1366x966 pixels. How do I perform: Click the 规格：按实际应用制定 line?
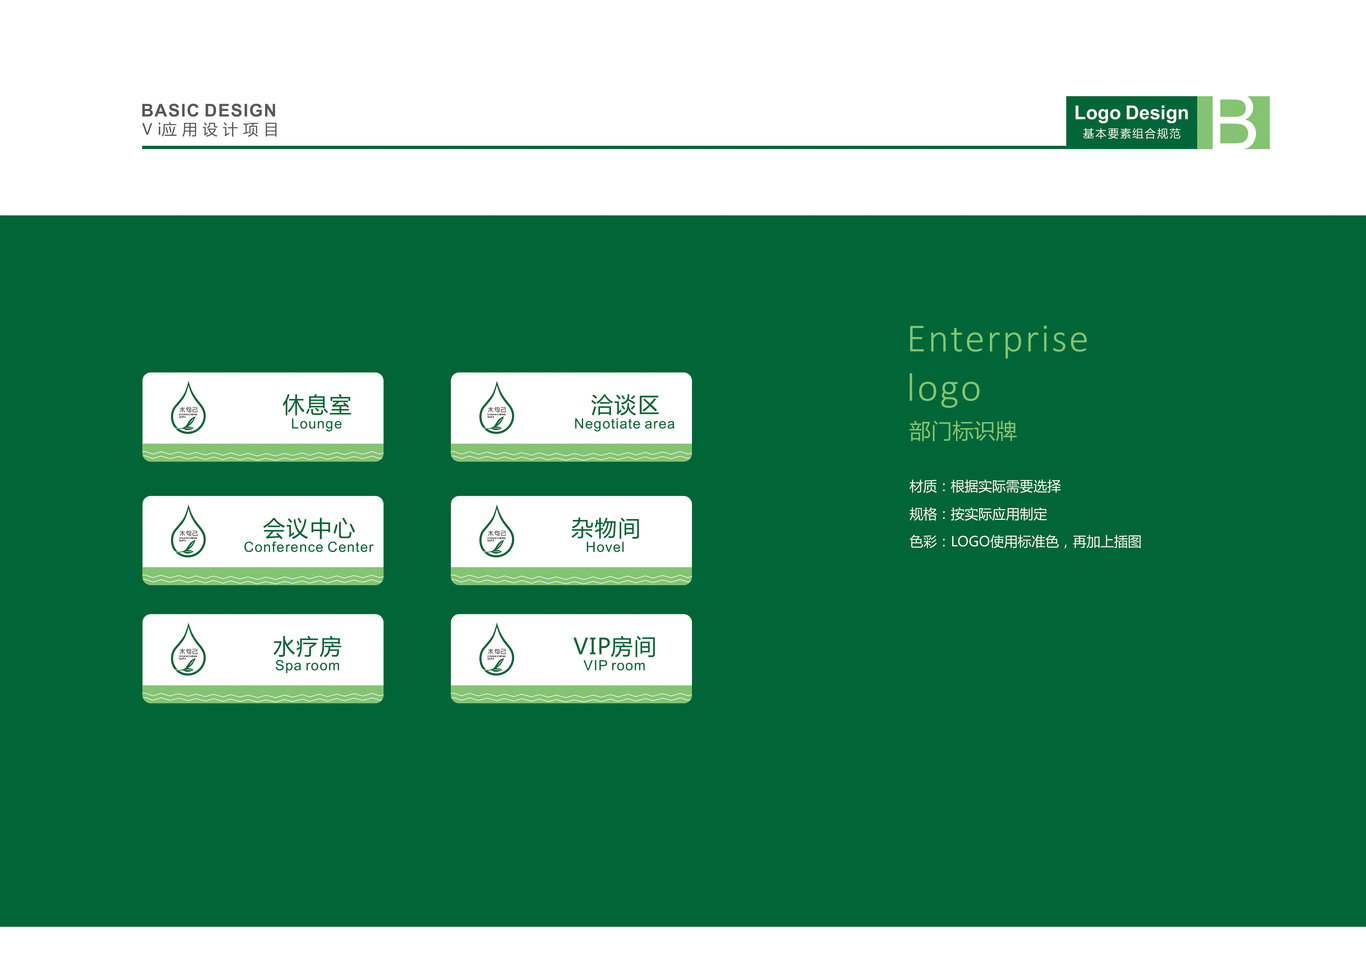pyautogui.click(x=978, y=514)
